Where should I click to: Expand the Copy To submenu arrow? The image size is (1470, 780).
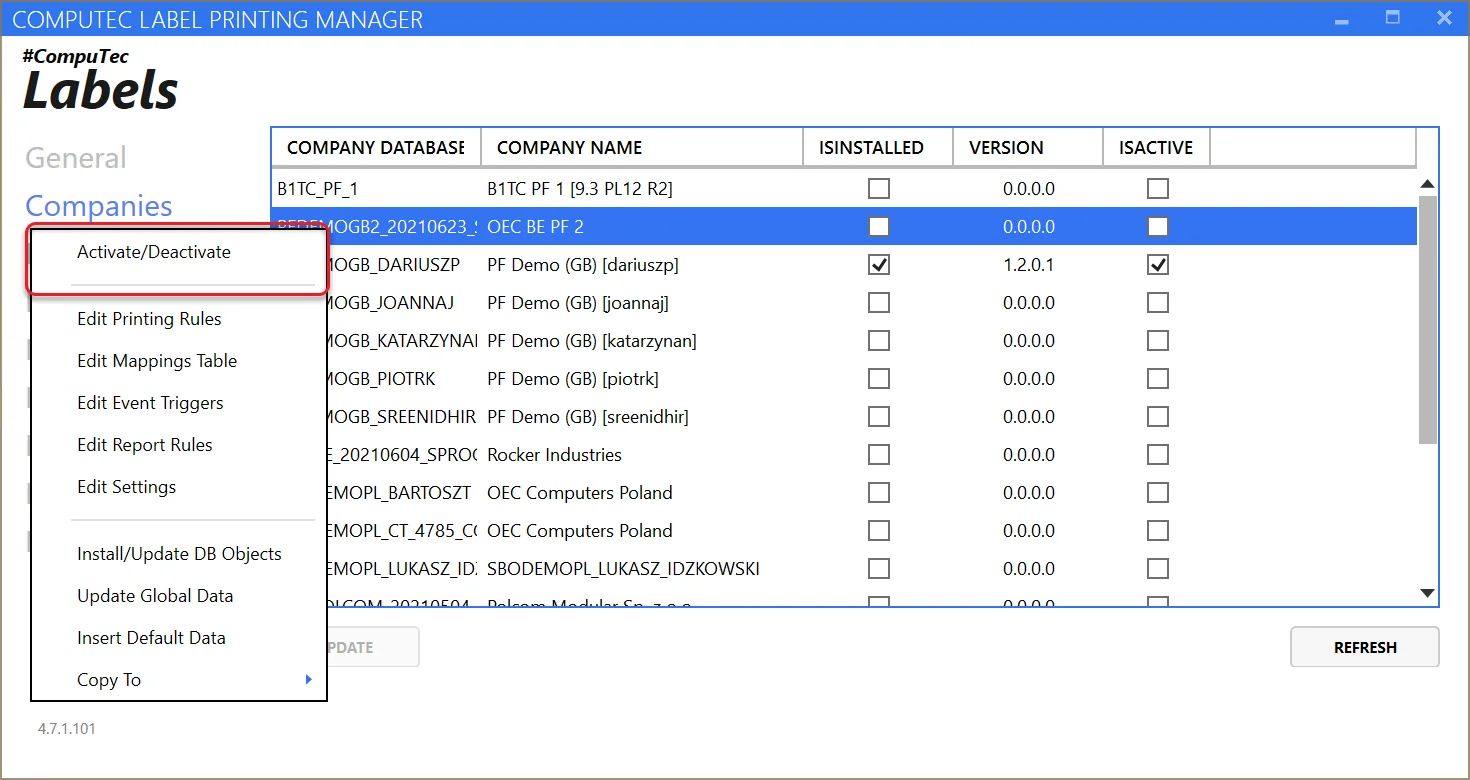pos(309,680)
